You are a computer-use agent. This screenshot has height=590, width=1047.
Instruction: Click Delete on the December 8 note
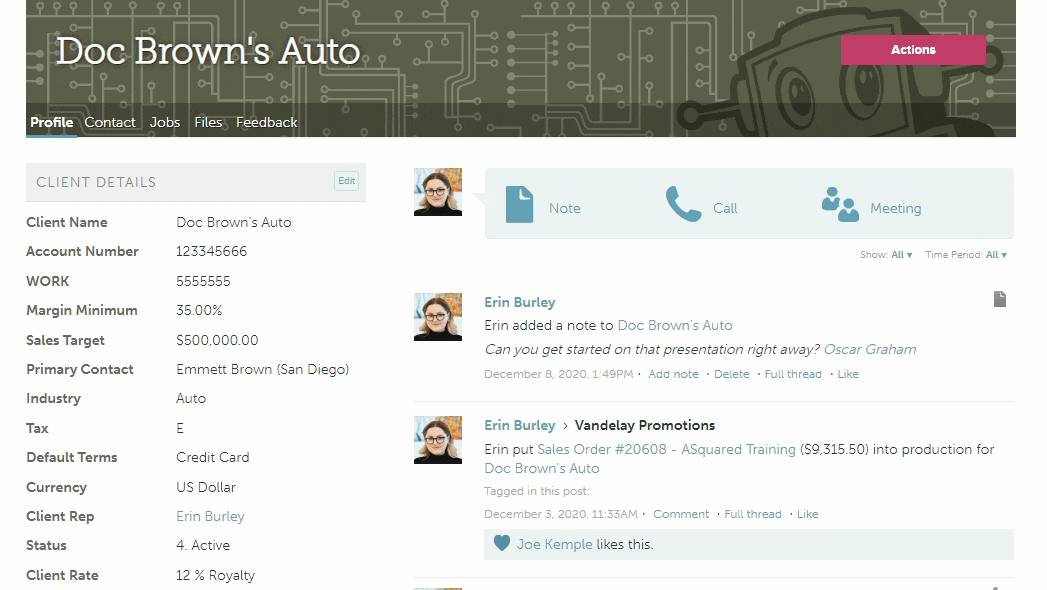click(x=731, y=374)
